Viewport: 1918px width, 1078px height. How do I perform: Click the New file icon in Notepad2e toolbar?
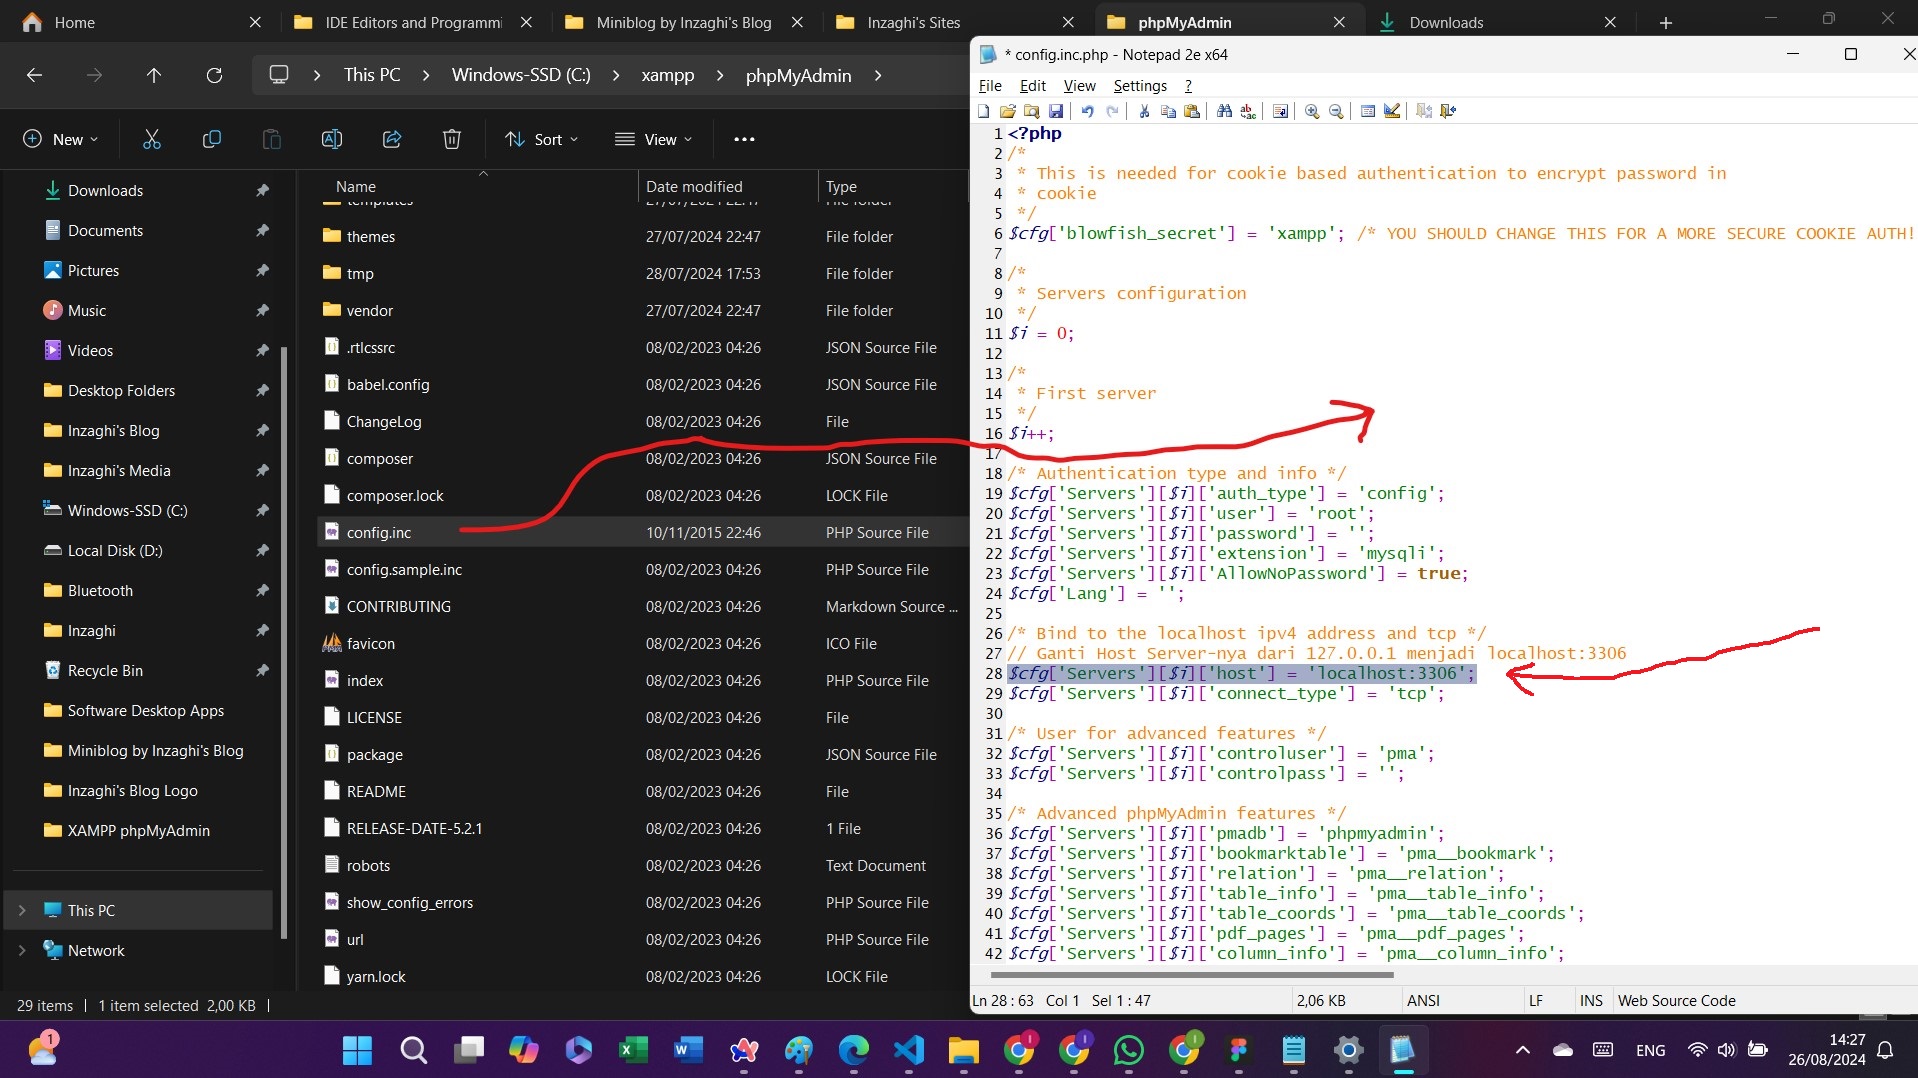click(x=984, y=111)
